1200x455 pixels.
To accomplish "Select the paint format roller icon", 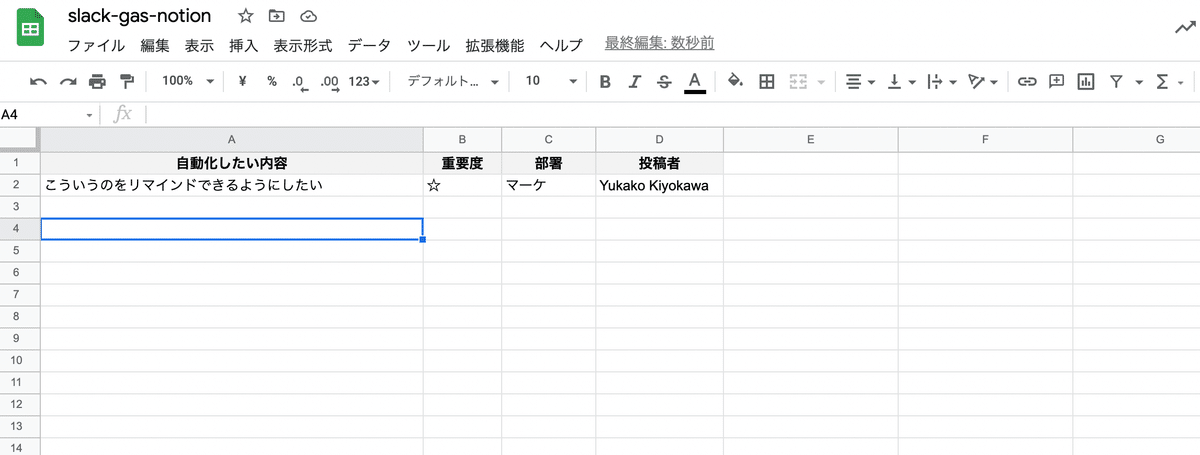I will point(126,82).
